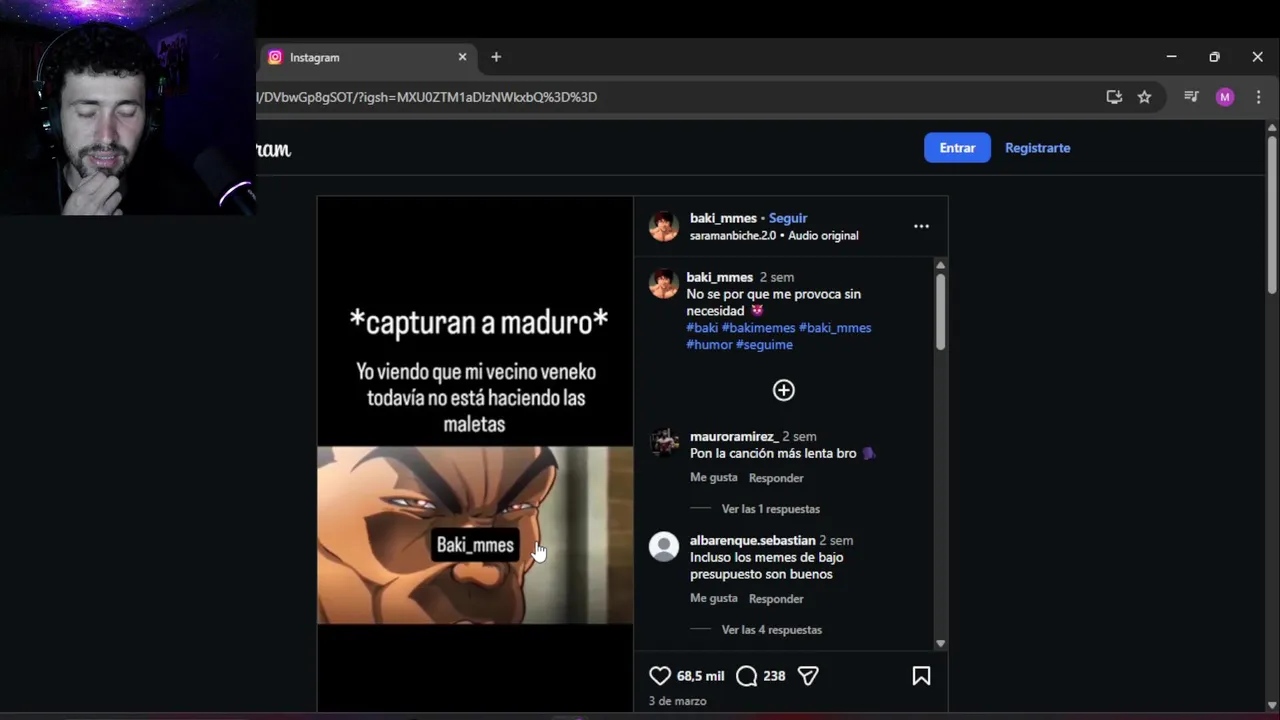This screenshot has height=720, width=1280.
Task: Open the #humor hashtag
Action: click(709, 344)
